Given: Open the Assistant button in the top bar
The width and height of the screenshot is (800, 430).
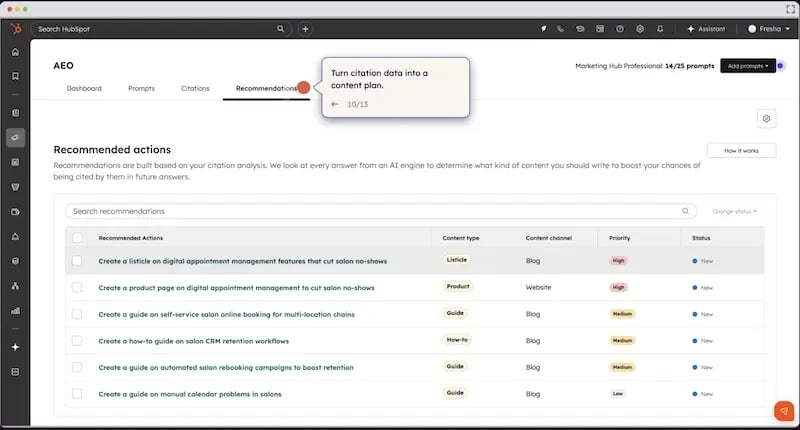Looking at the screenshot, I should point(706,29).
